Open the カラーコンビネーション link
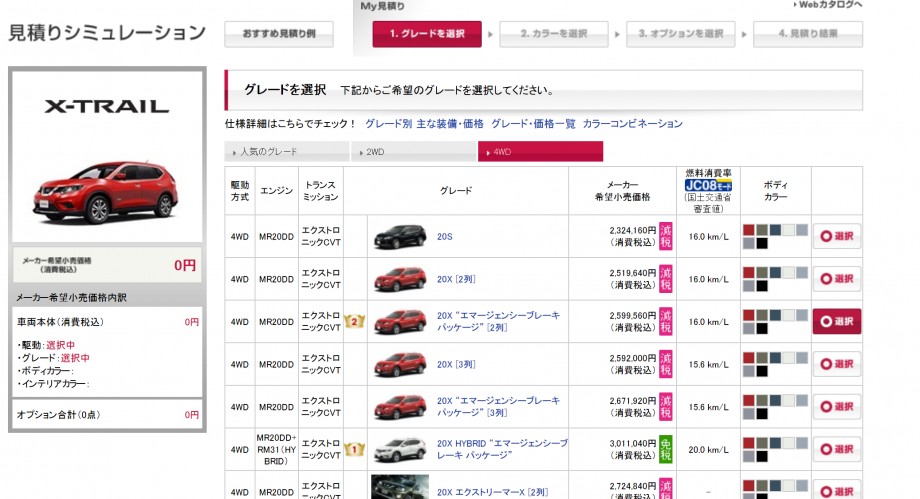This screenshot has width=920, height=499. (x=632, y=124)
